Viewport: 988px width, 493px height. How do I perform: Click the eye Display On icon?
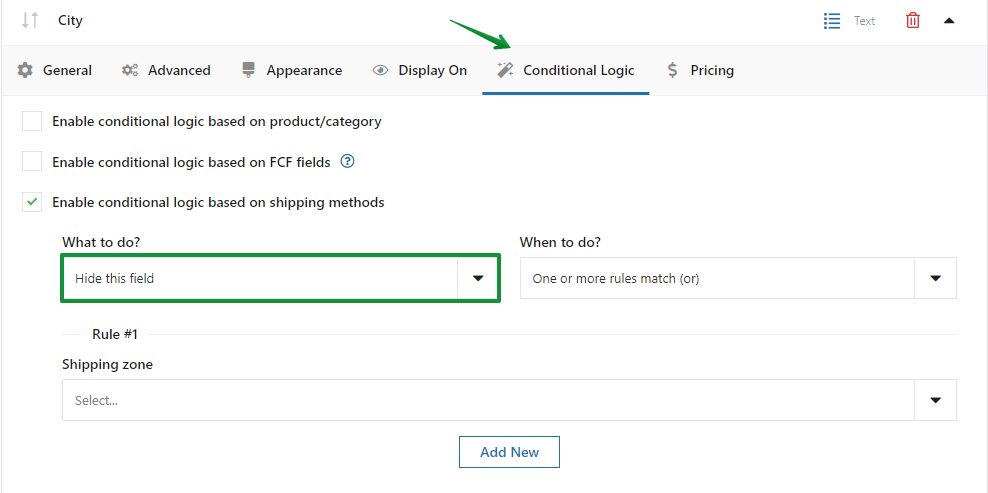(380, 70)
